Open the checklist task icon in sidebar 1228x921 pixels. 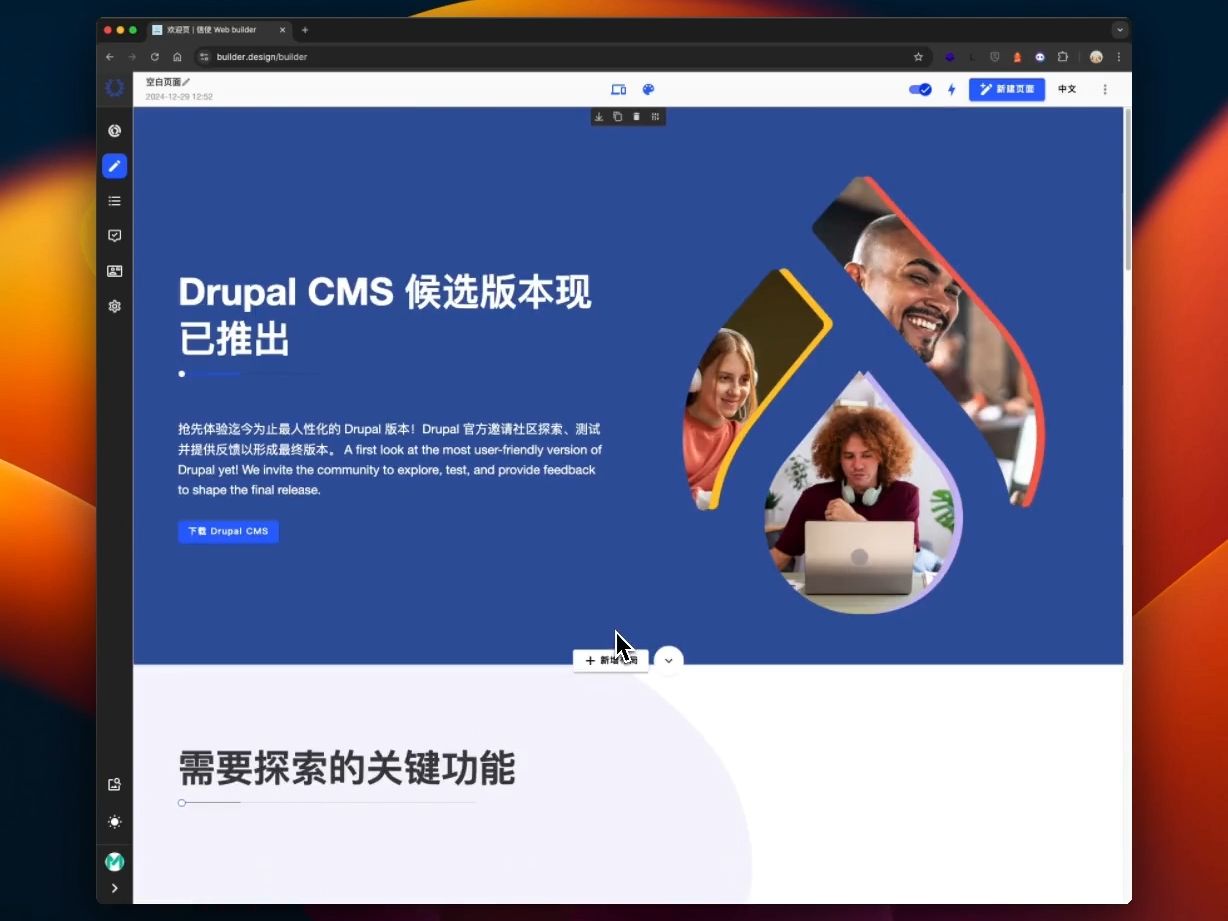tap(115, 236)
